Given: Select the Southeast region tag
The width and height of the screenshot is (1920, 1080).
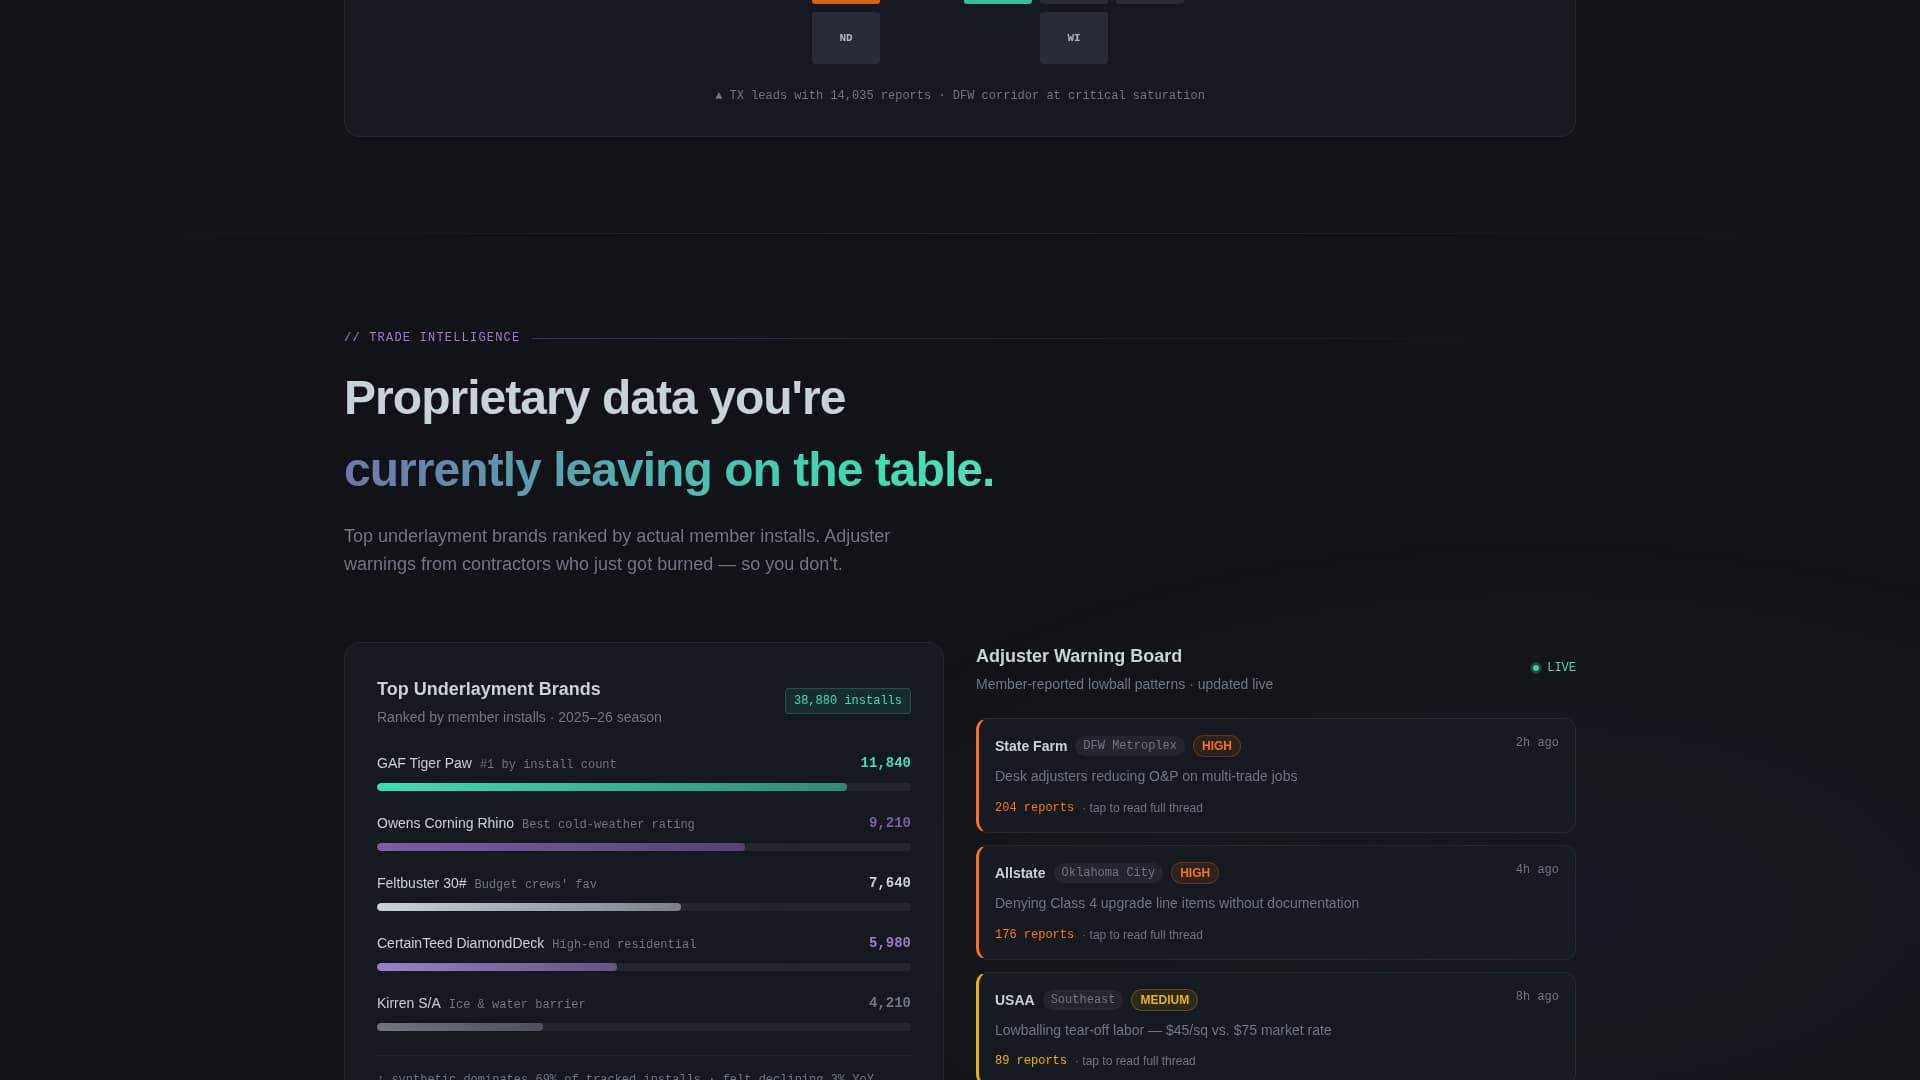Looking at the screenshot, I should (1083, 1000).
